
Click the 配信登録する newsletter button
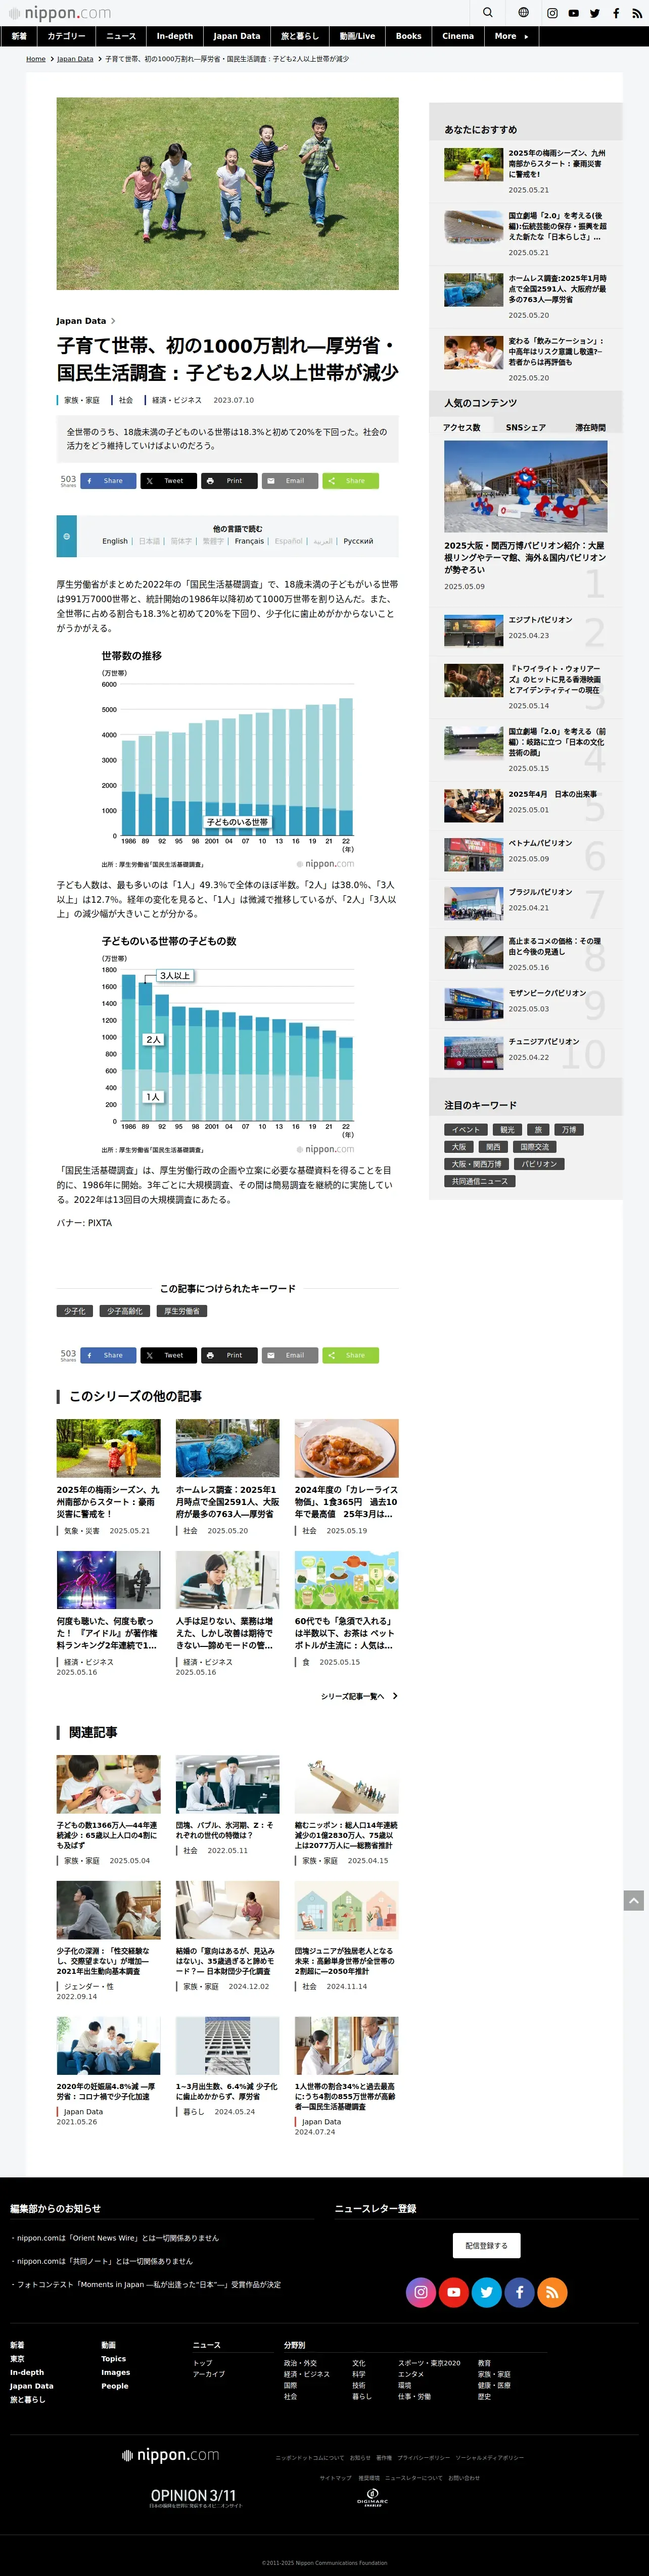click(486, 2246)
